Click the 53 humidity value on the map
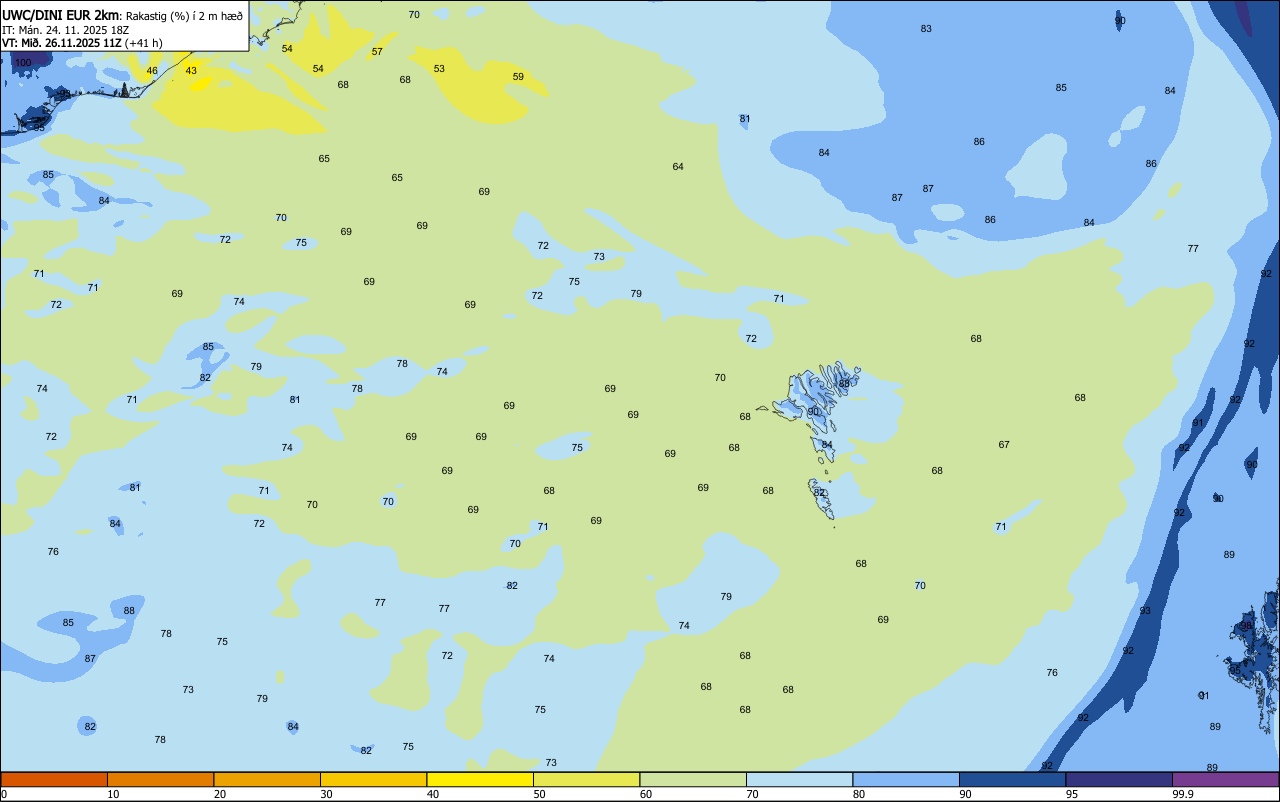This screenshot has width=1280, height=802. click(439, 68)
